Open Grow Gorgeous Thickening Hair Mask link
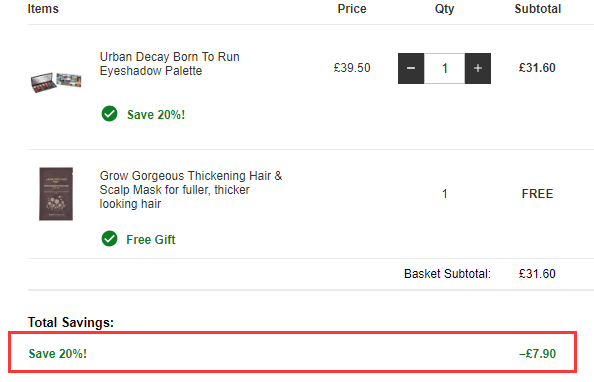 (191, 190)
